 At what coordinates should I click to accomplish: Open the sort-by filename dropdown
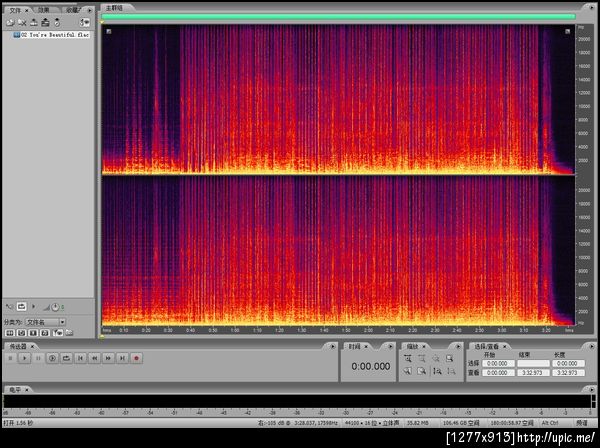point(46,322)
